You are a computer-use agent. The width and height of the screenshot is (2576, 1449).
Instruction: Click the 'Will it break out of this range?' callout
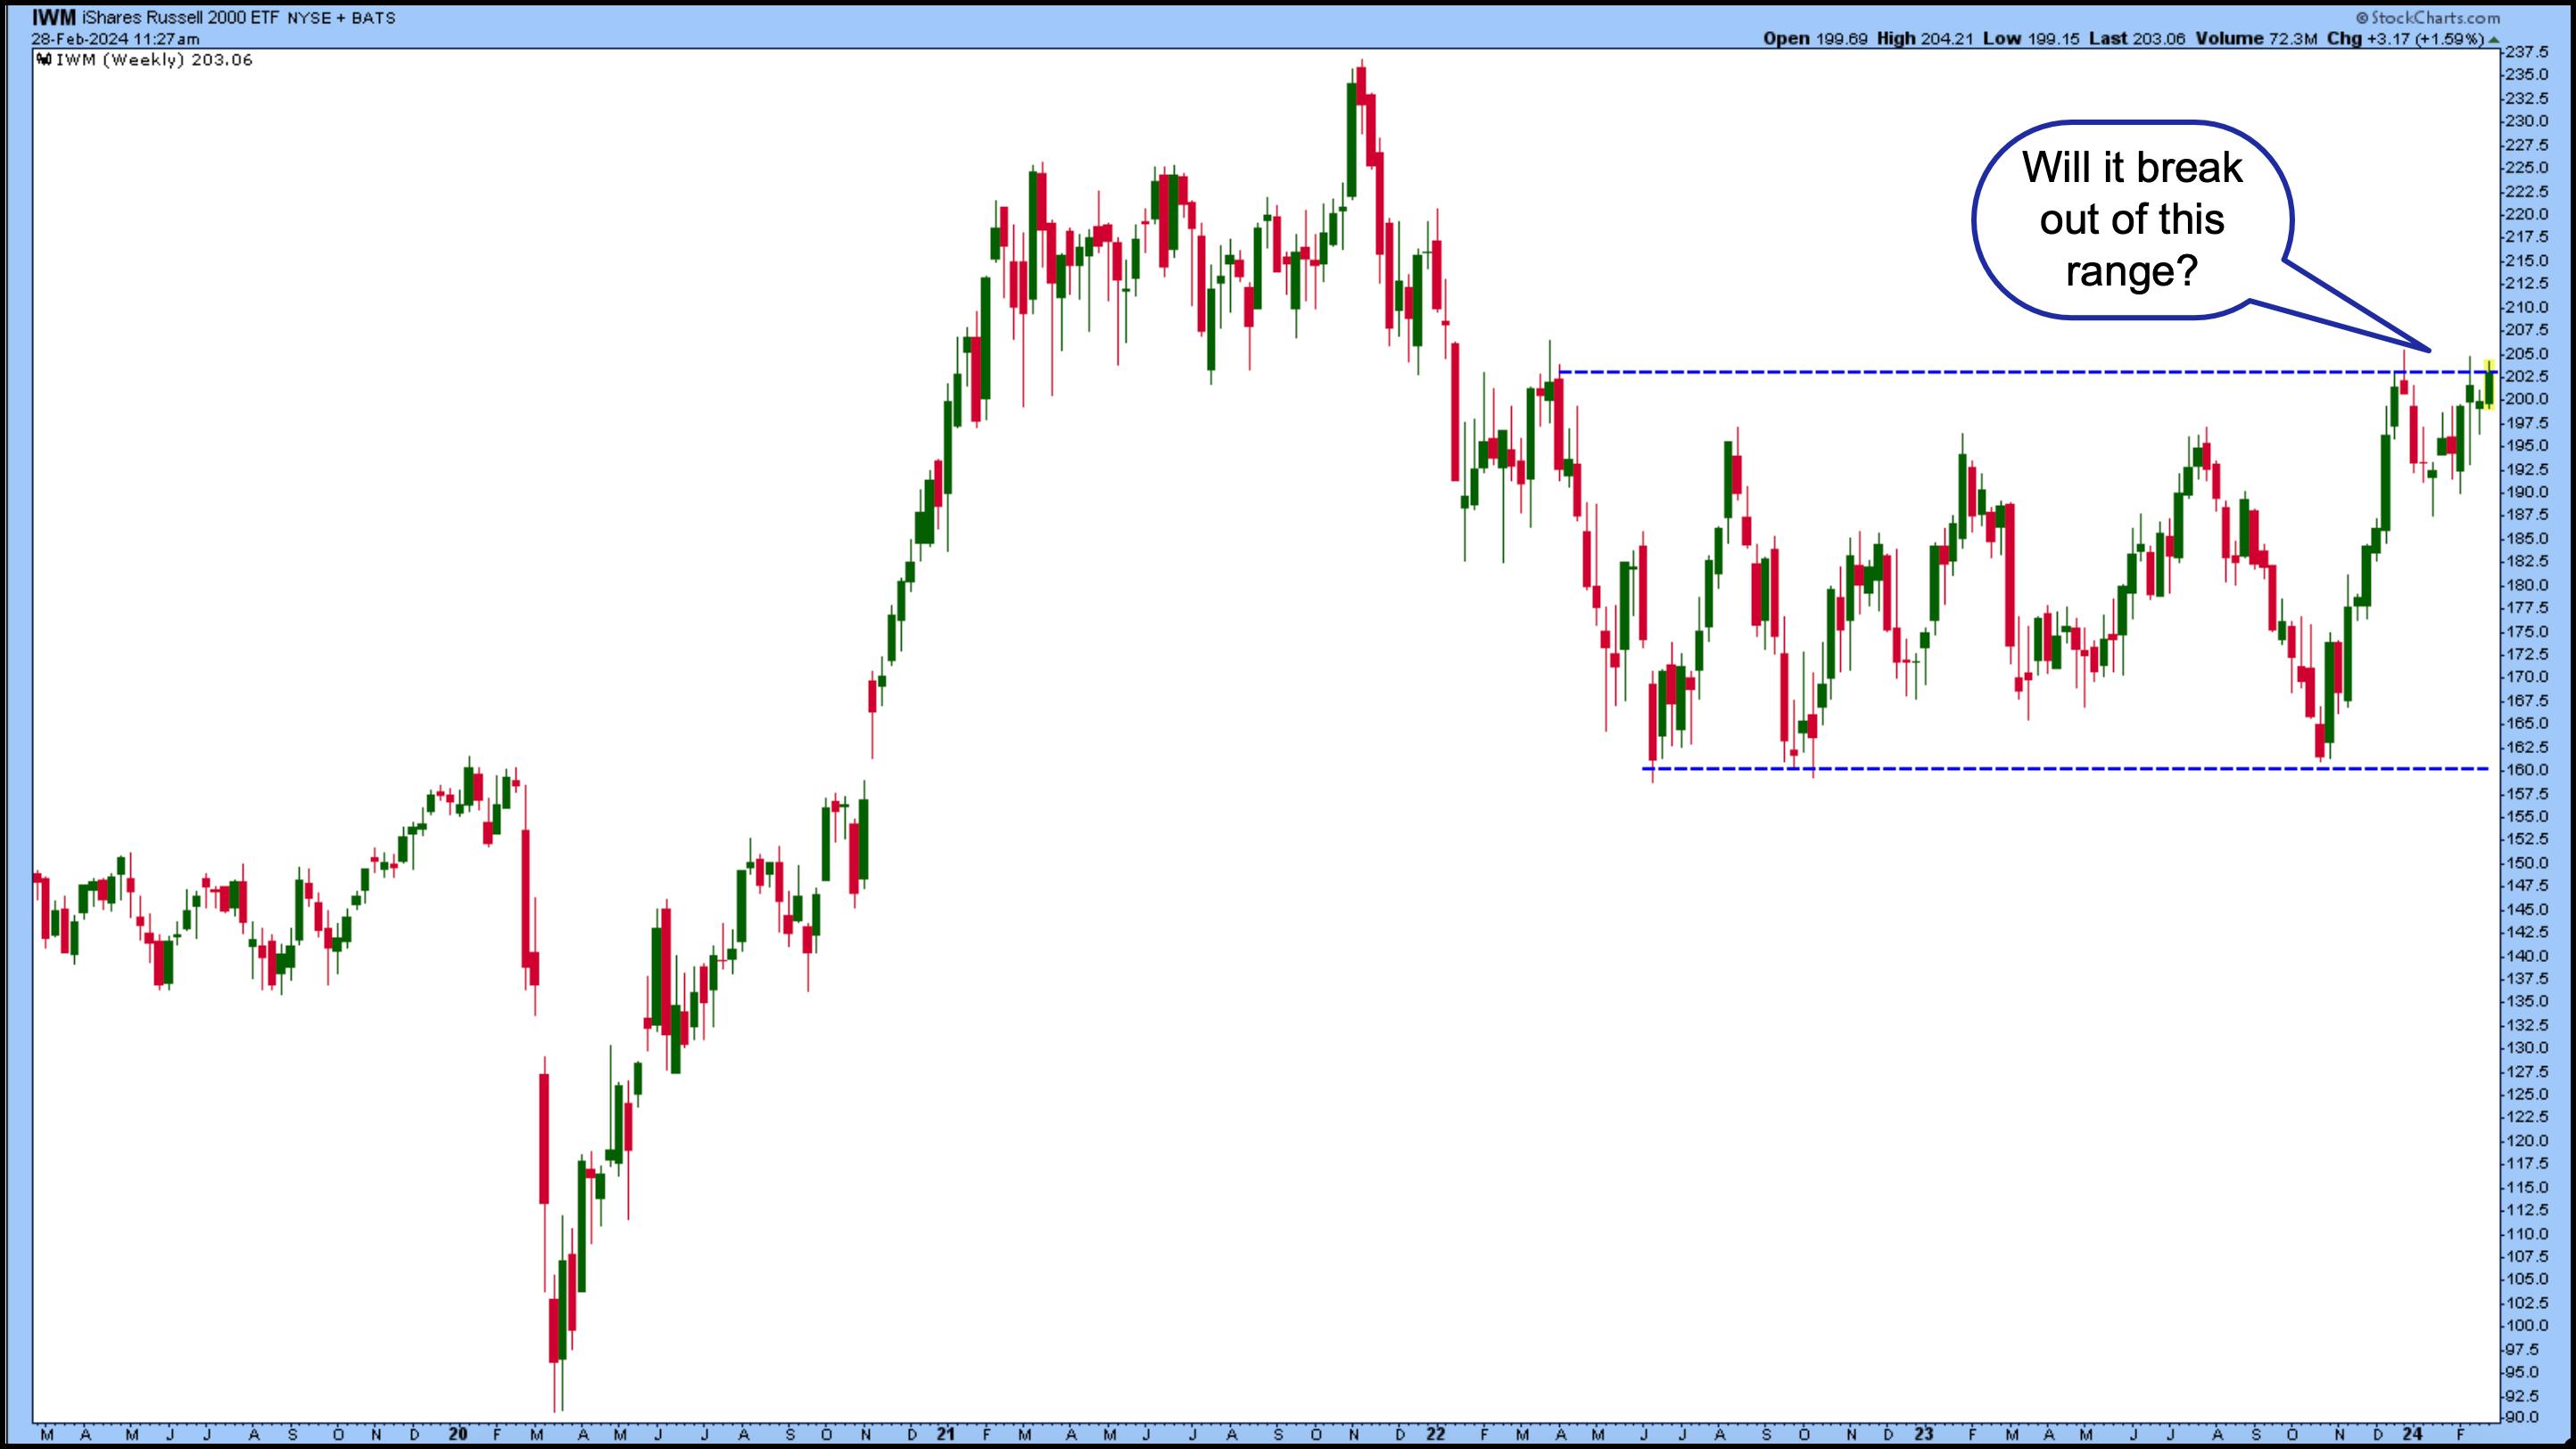(x=2131, y=220)
